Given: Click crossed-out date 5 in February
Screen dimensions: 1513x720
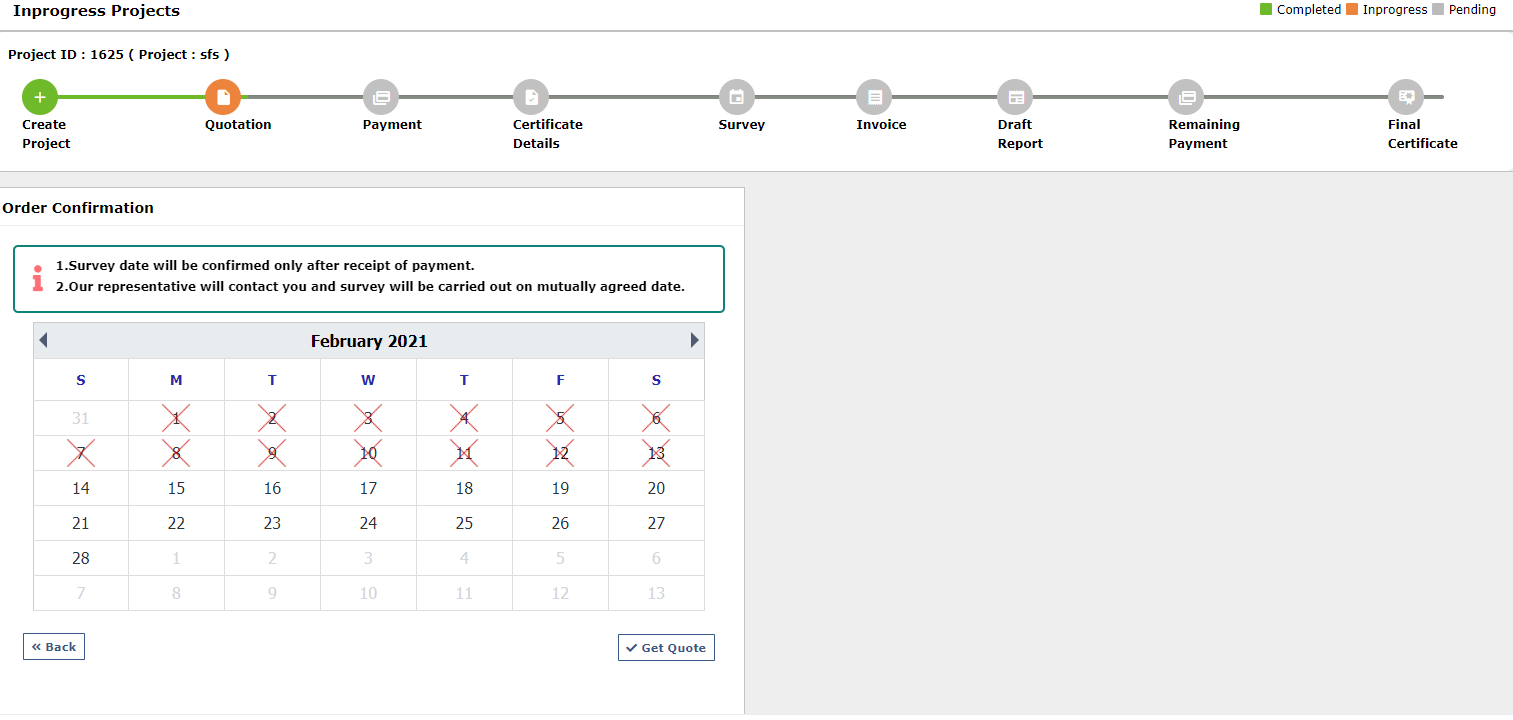Looking at the screenshot, I should [560, 418].
